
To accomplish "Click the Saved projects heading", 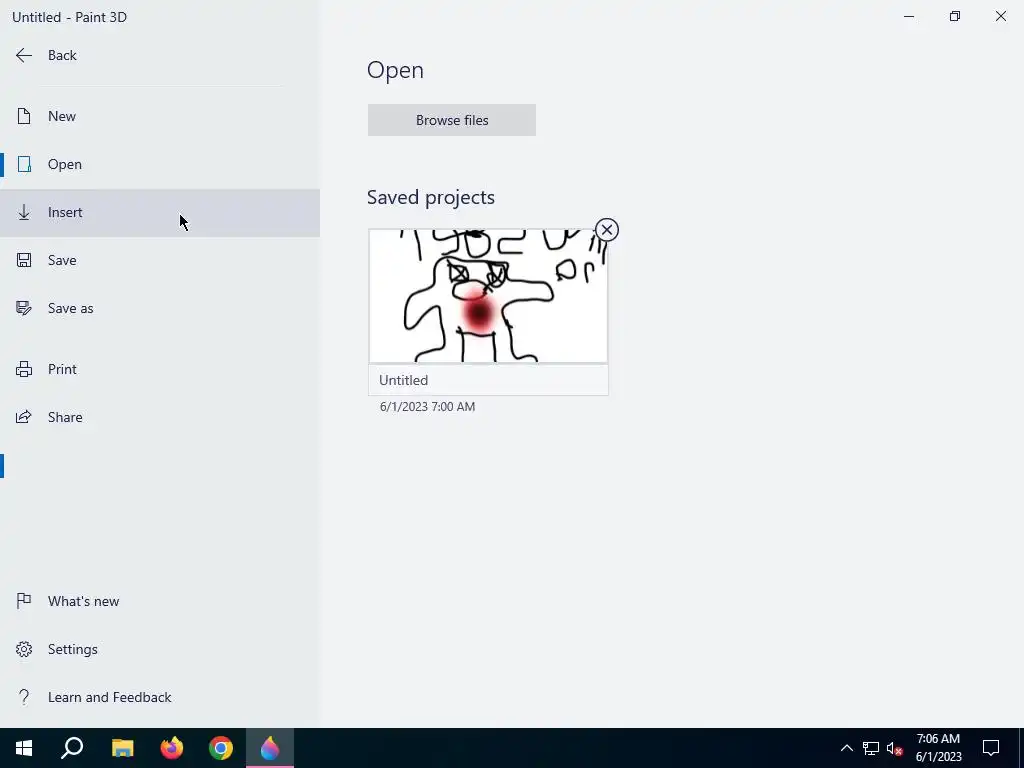I will click(x=431, y=197).
